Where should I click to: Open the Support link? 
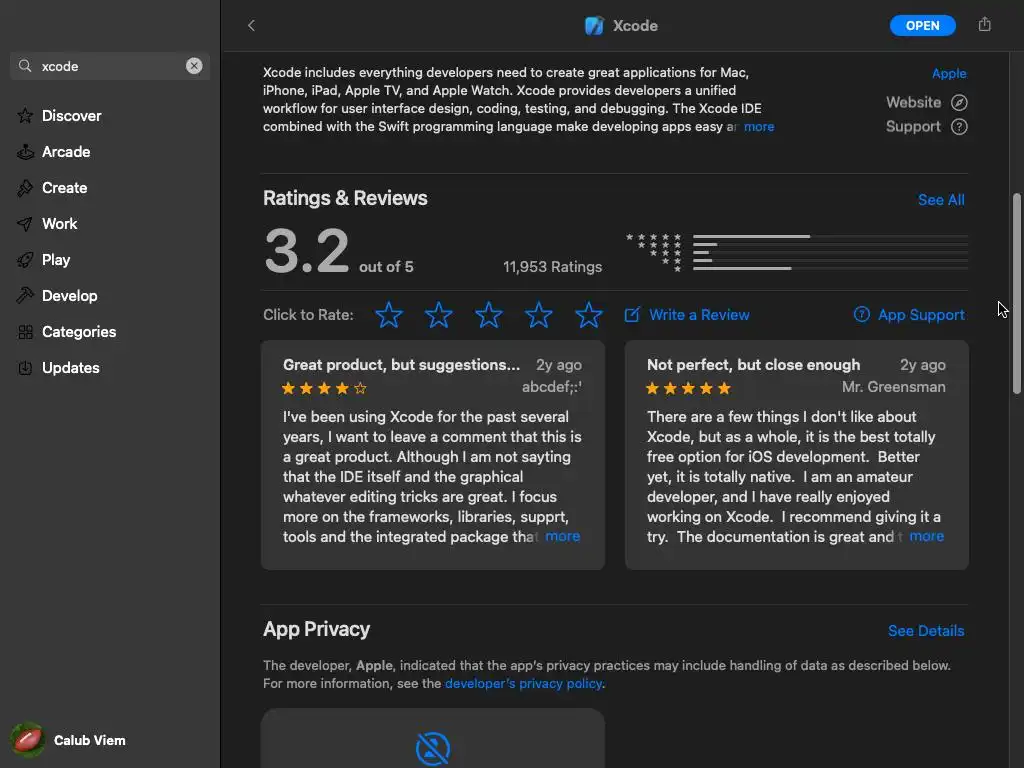913,127
